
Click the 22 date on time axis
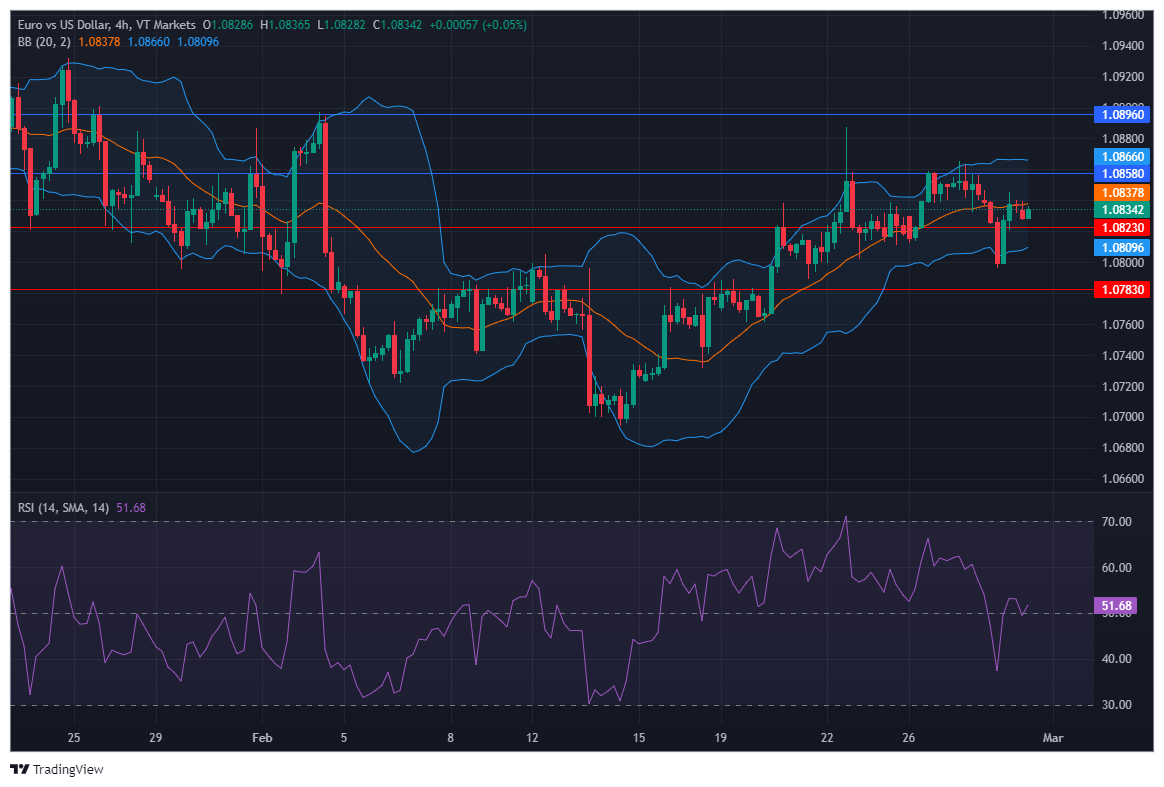coord(827,738)
